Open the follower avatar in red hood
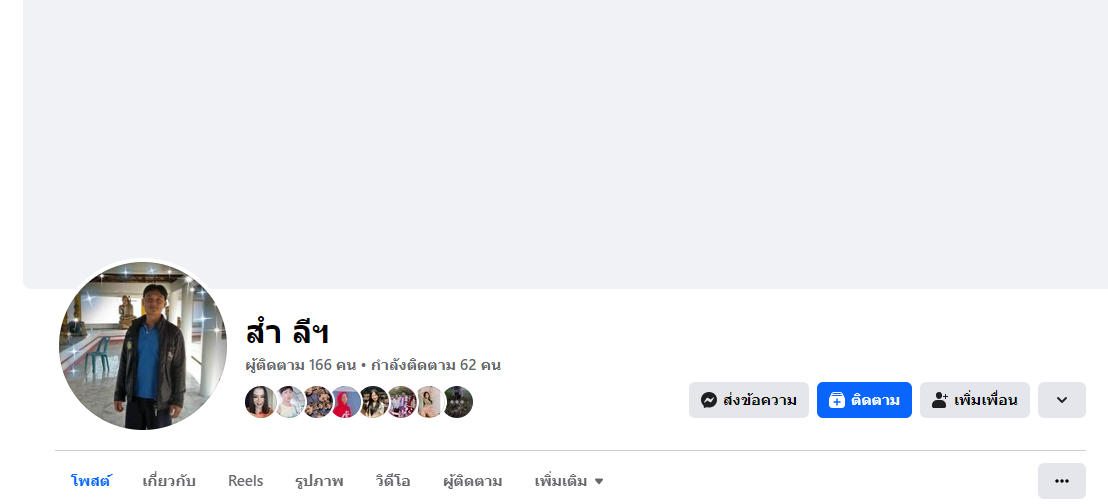 pos(346,402)
